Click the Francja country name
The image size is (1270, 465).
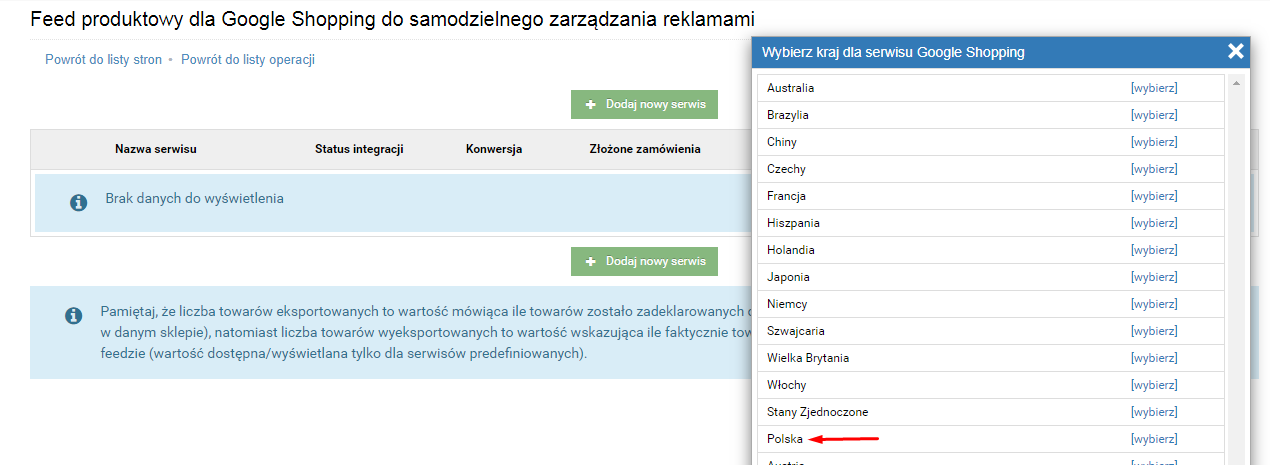point(786,196)
